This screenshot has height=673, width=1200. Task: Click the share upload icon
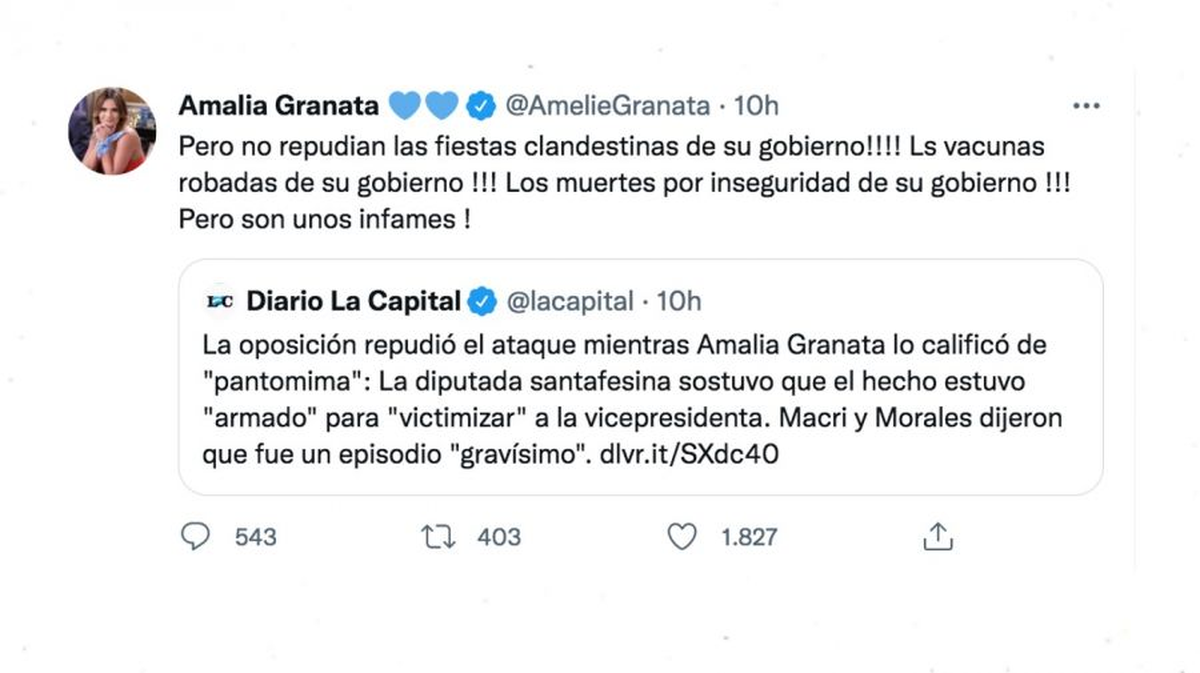pyautogui.click(x=937, y=537)
